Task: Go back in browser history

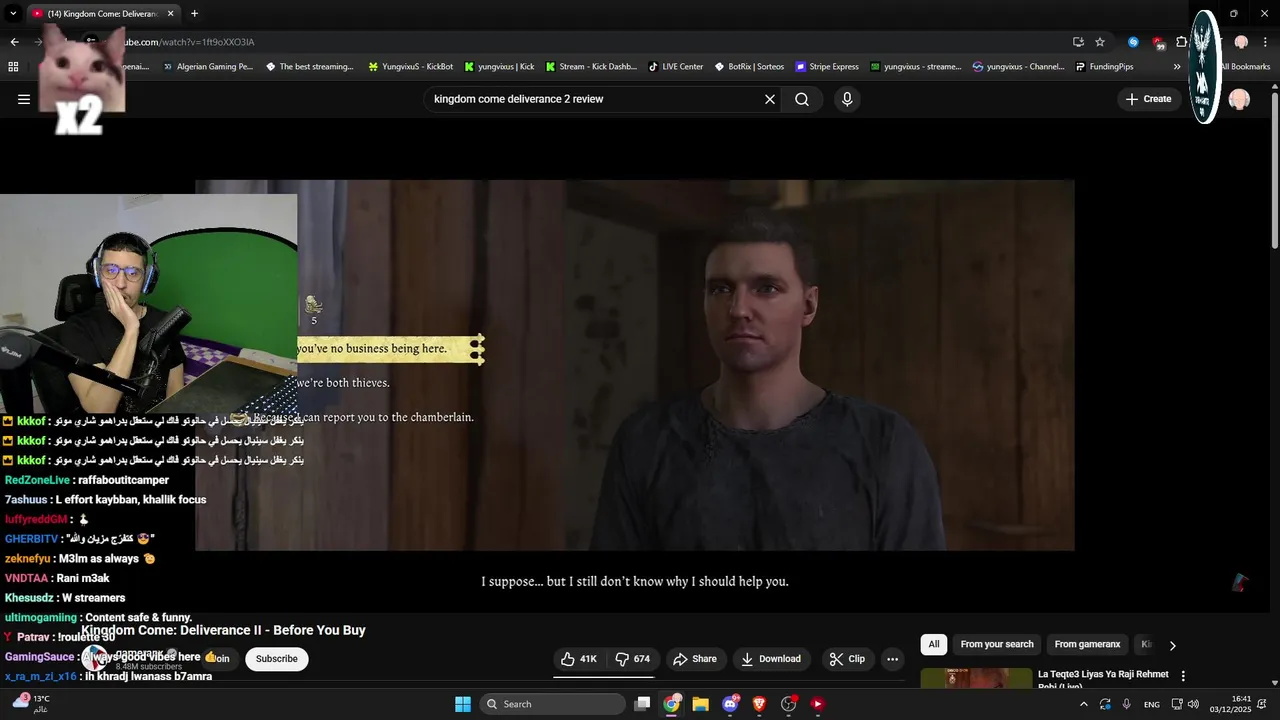Action: coord(14,42)
